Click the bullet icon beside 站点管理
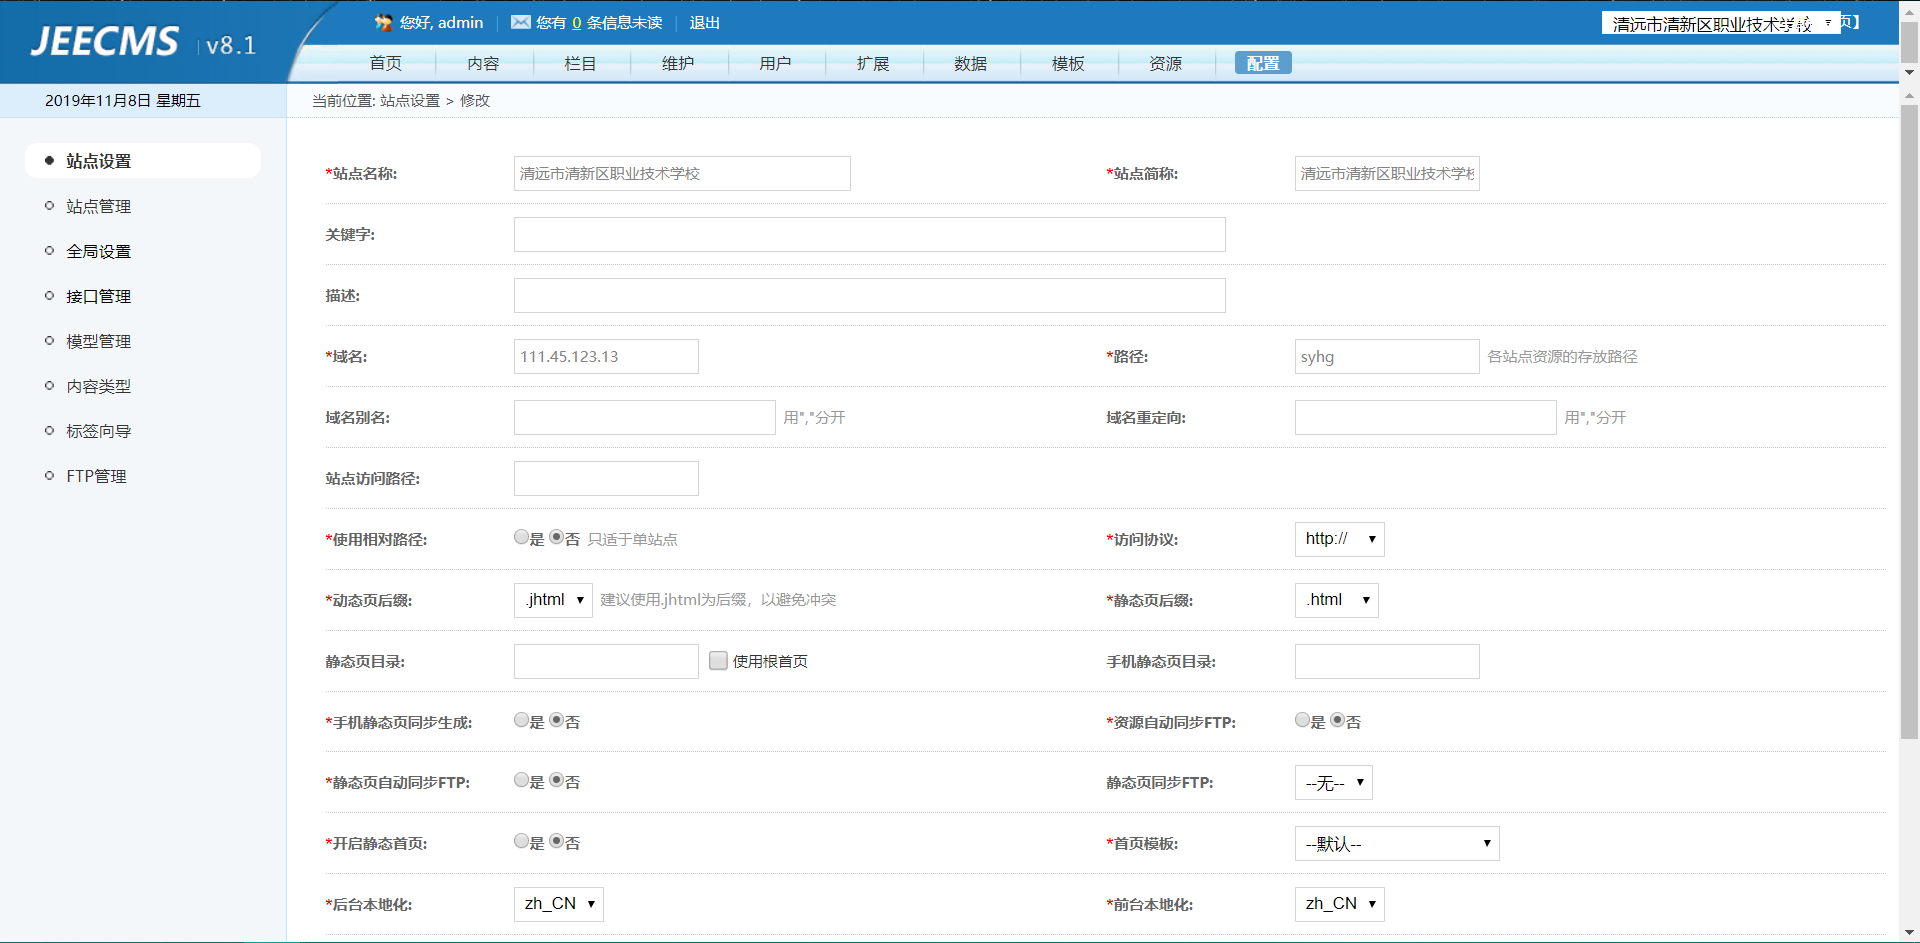 click(x=49, y=206)
